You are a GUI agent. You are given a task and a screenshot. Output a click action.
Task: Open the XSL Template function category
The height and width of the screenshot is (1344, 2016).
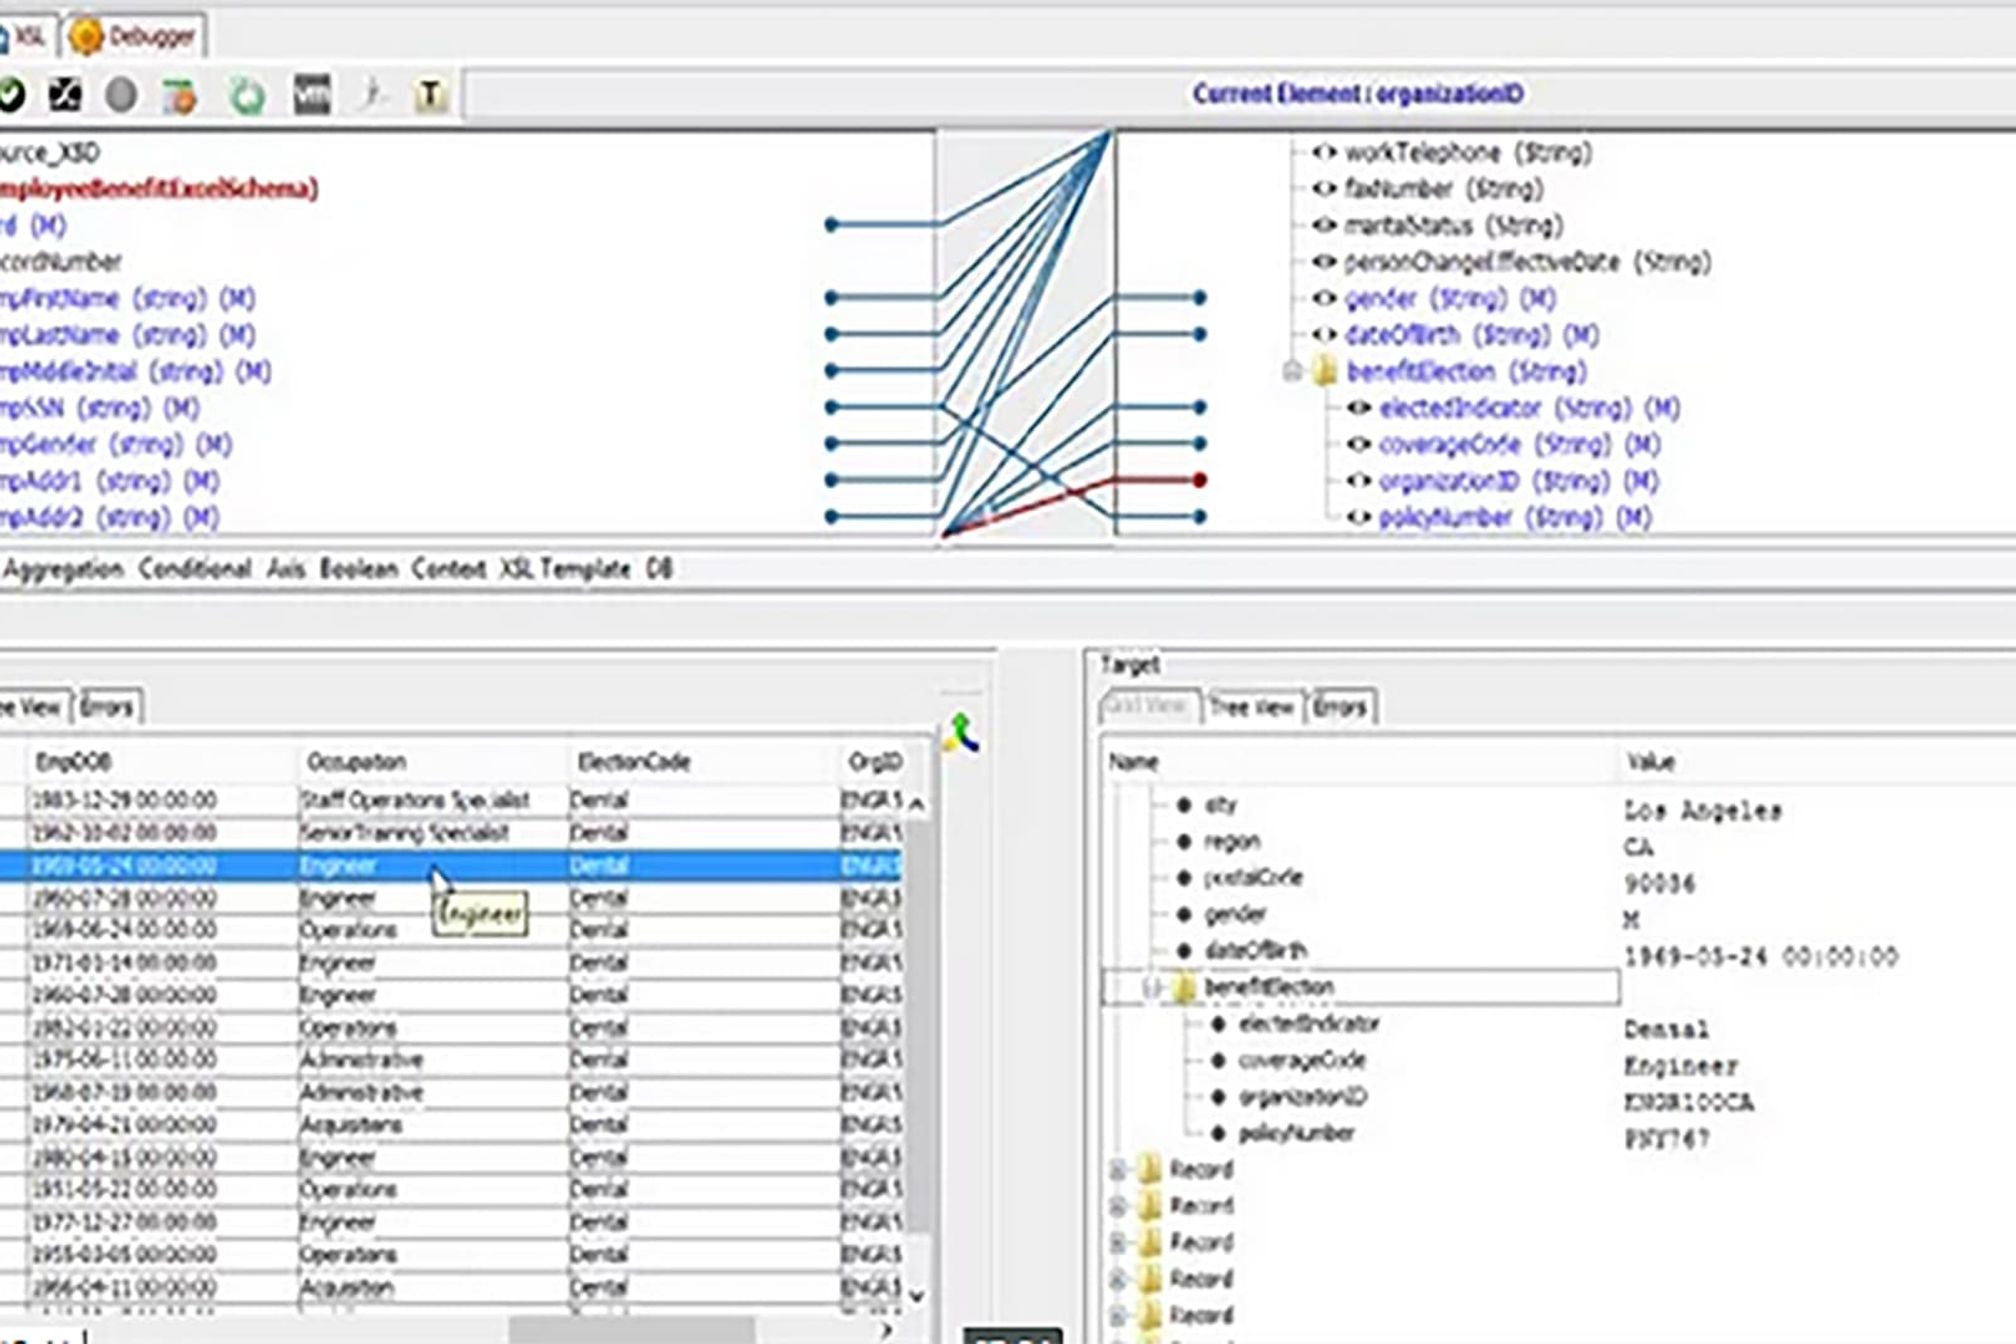click(565, 569)
